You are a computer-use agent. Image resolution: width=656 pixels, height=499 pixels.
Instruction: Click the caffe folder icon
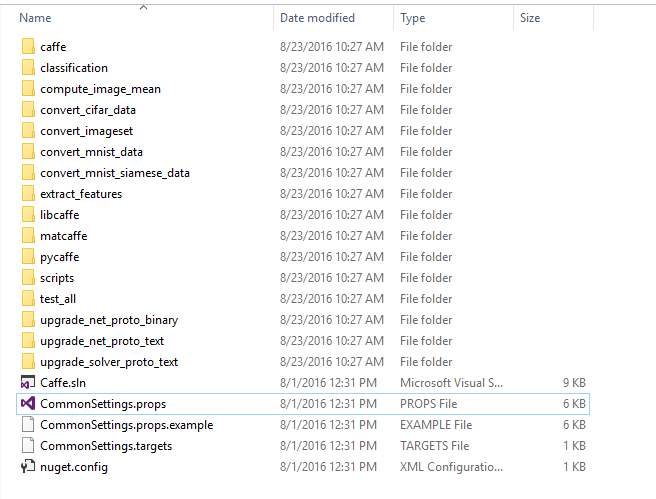click(28, 46)
